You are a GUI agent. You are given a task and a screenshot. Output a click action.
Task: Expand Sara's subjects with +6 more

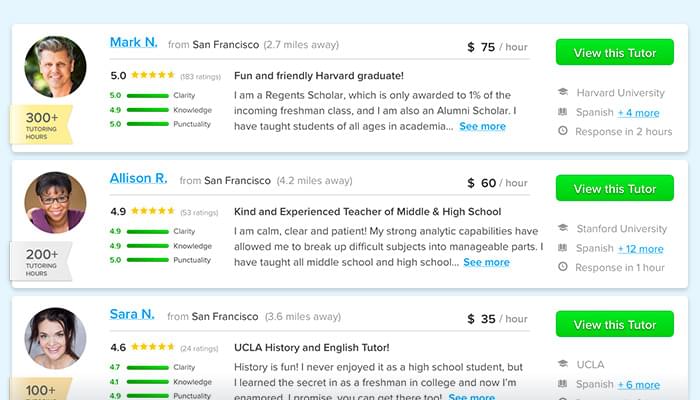(639, 385)
